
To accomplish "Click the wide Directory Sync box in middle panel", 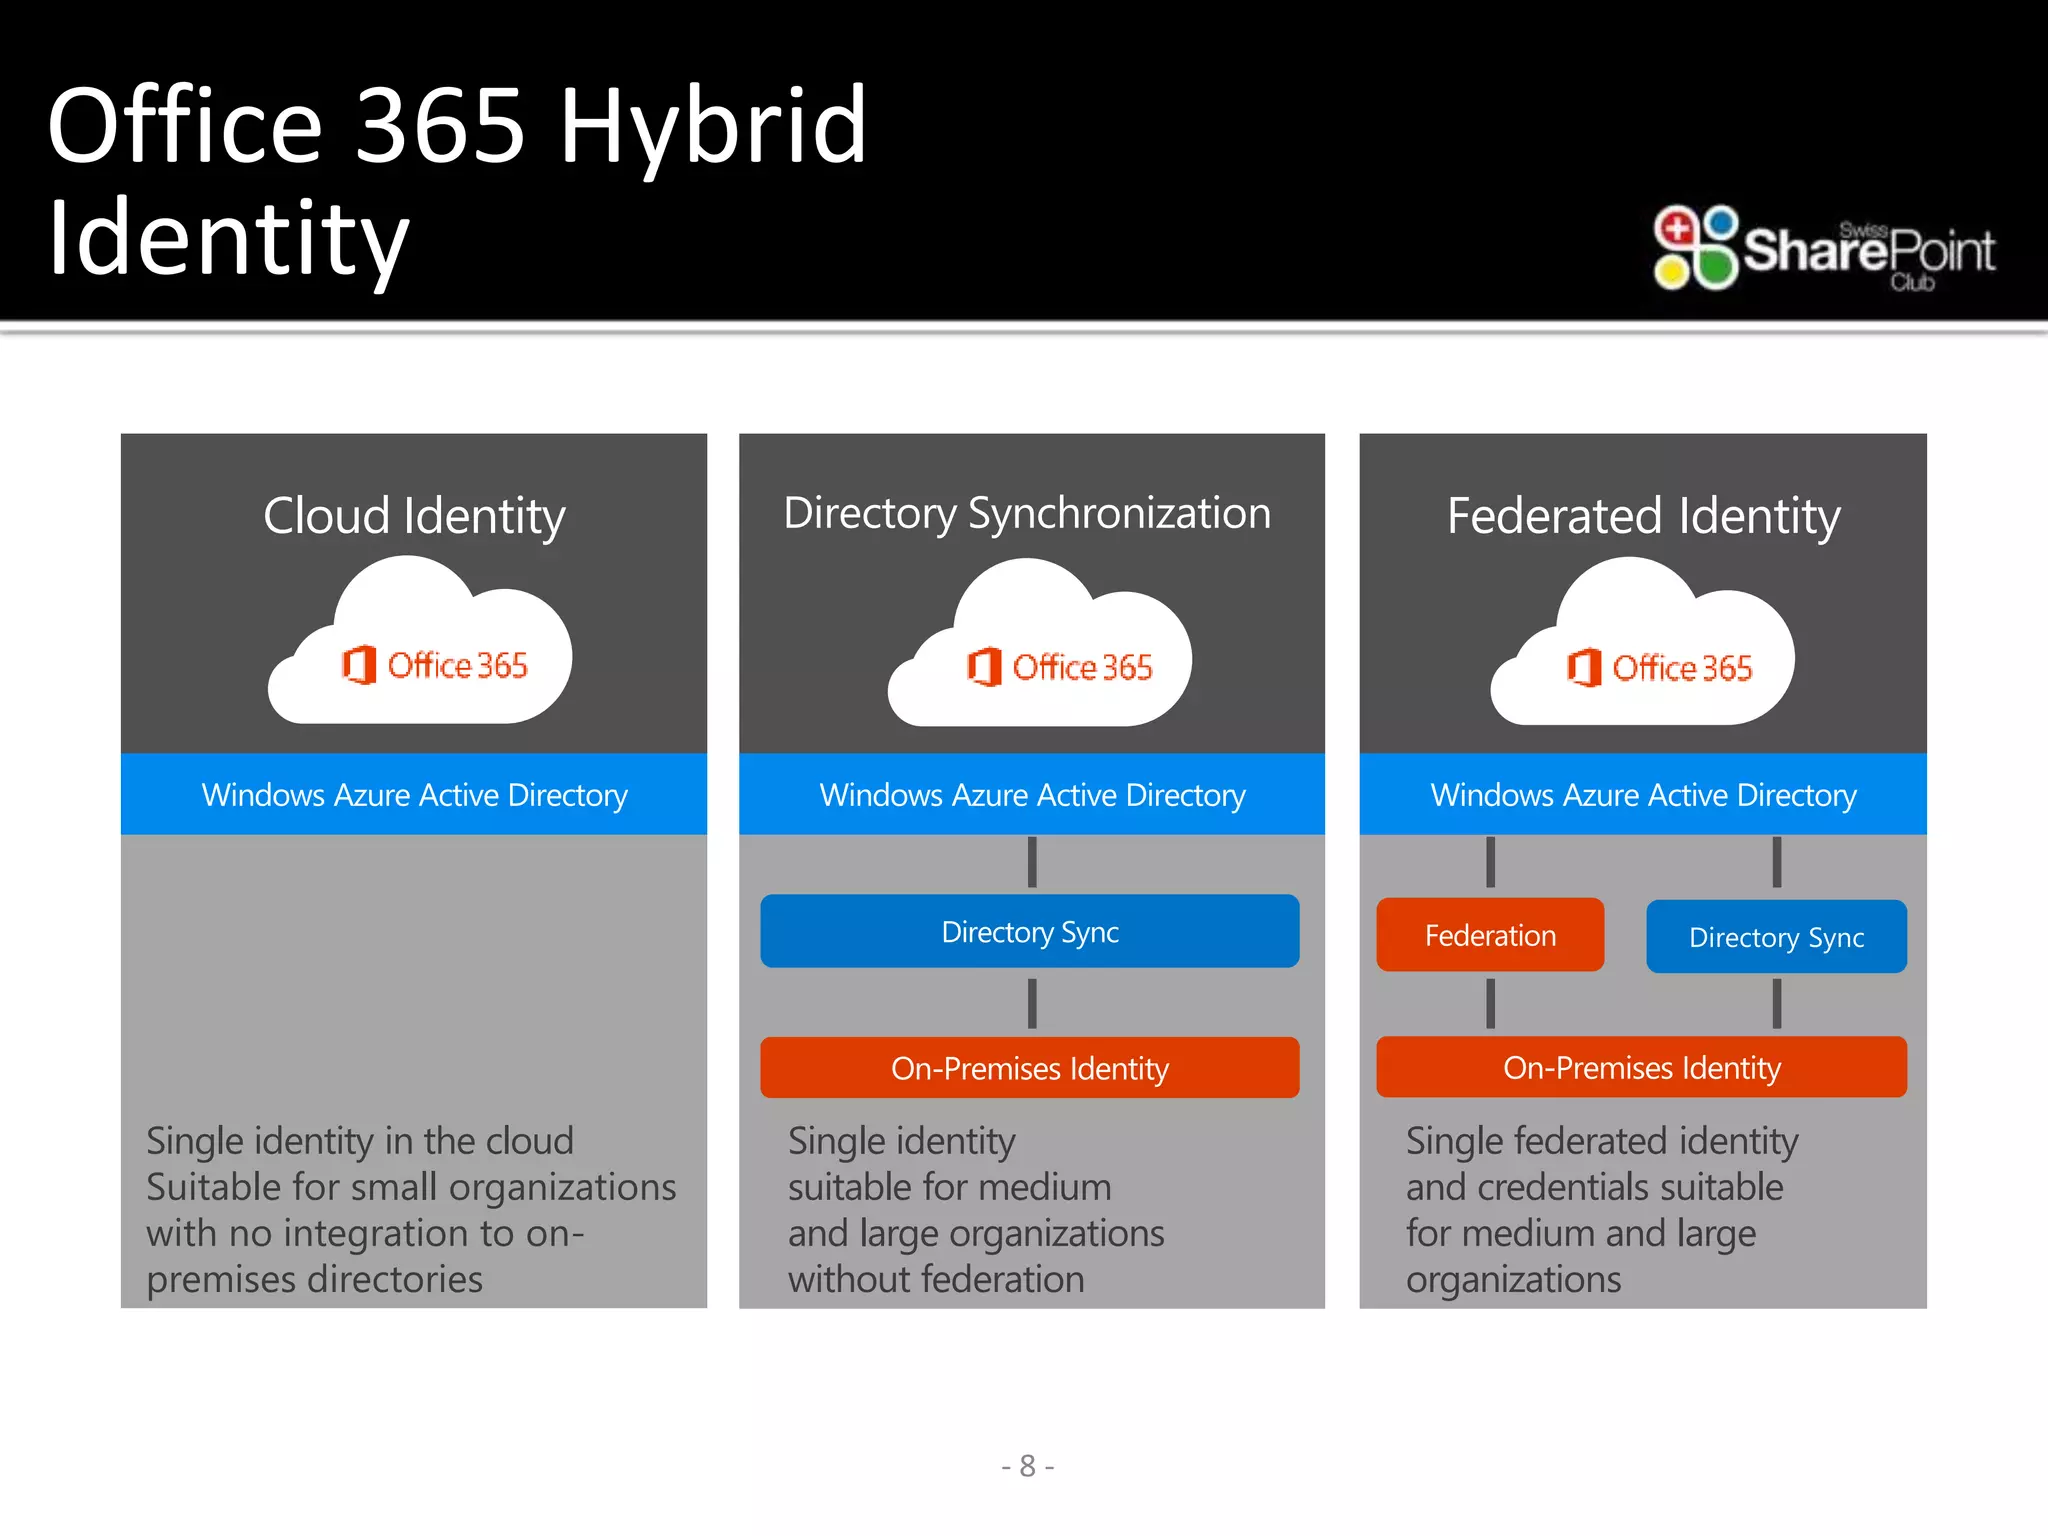I will pyautogui.click(x=1030, y=931).
